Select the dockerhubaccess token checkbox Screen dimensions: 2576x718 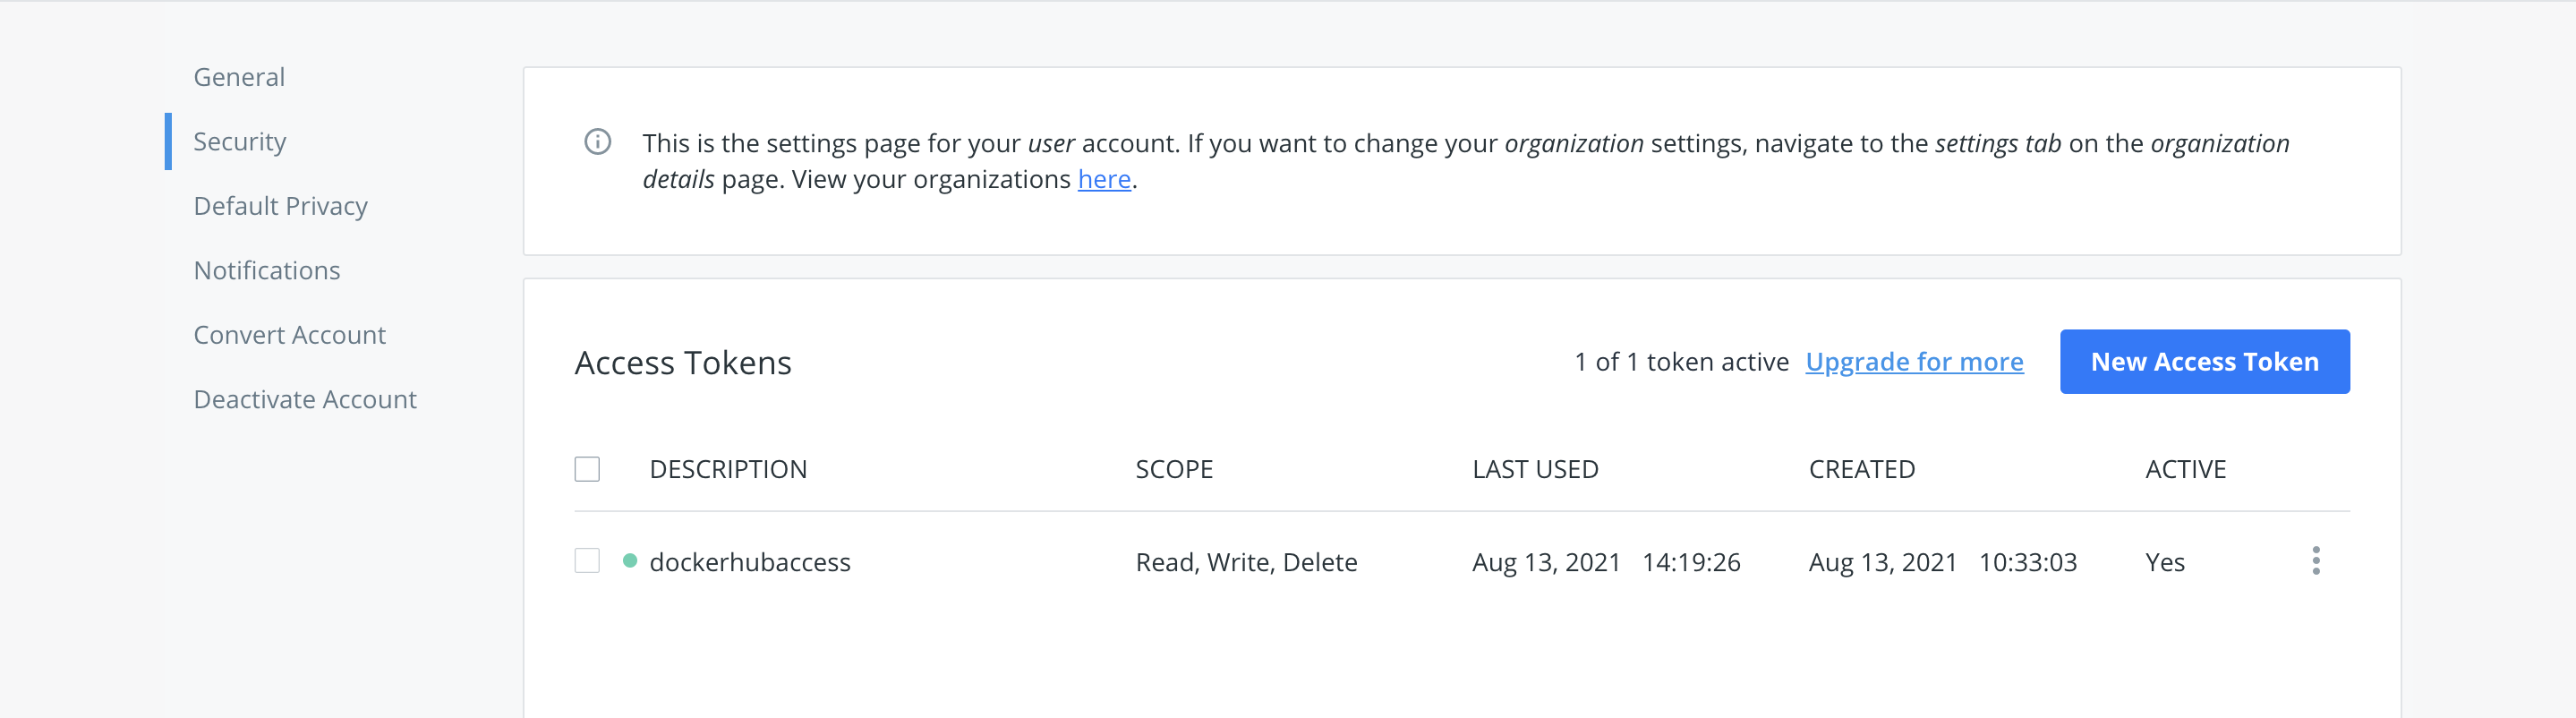(587, 561)
